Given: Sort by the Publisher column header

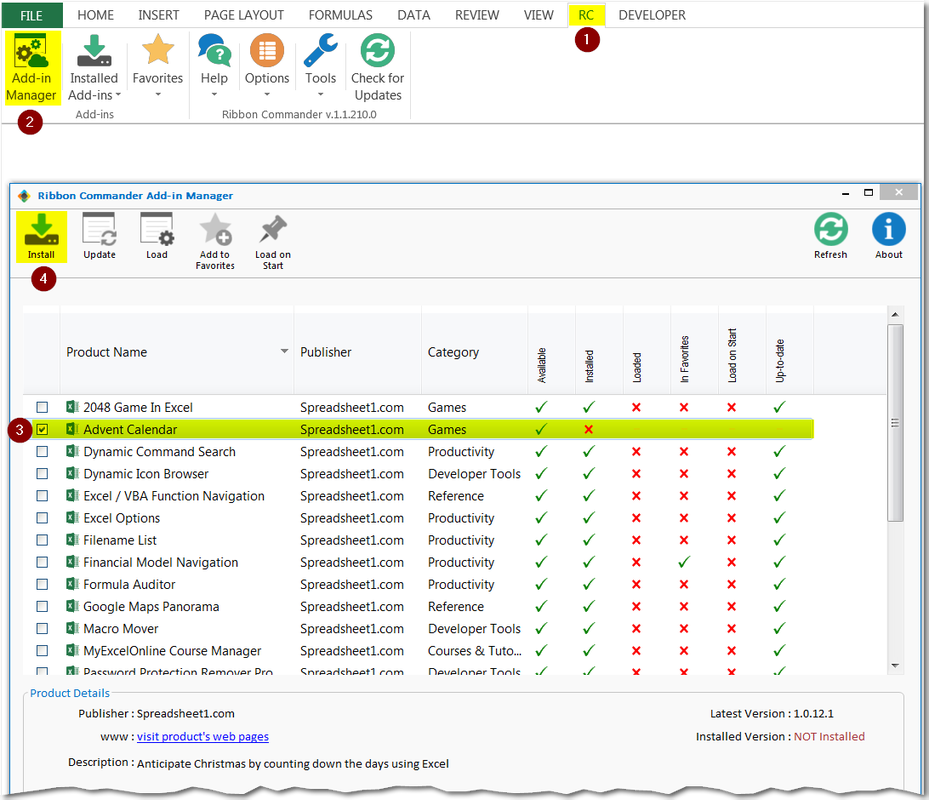Looking at the screenshot, I should (326, 352).
